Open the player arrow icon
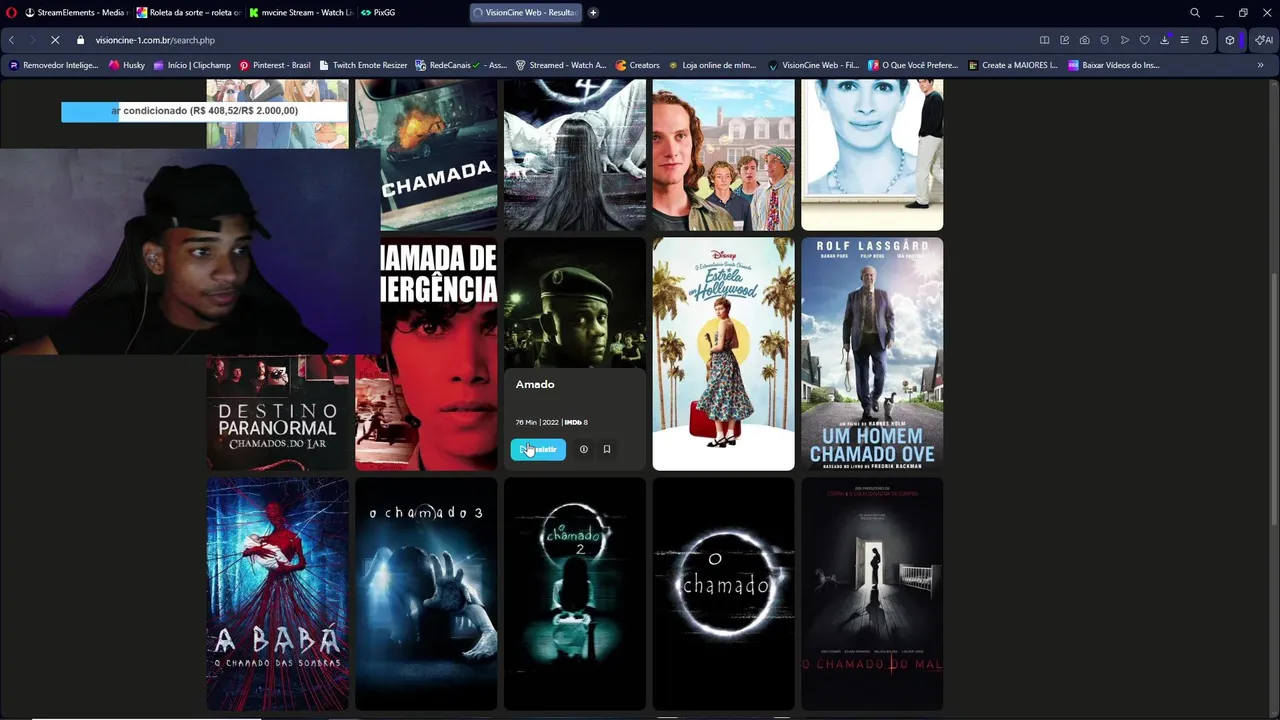The height and width of the screenshot is (720, 1280). pos(1124,40)
